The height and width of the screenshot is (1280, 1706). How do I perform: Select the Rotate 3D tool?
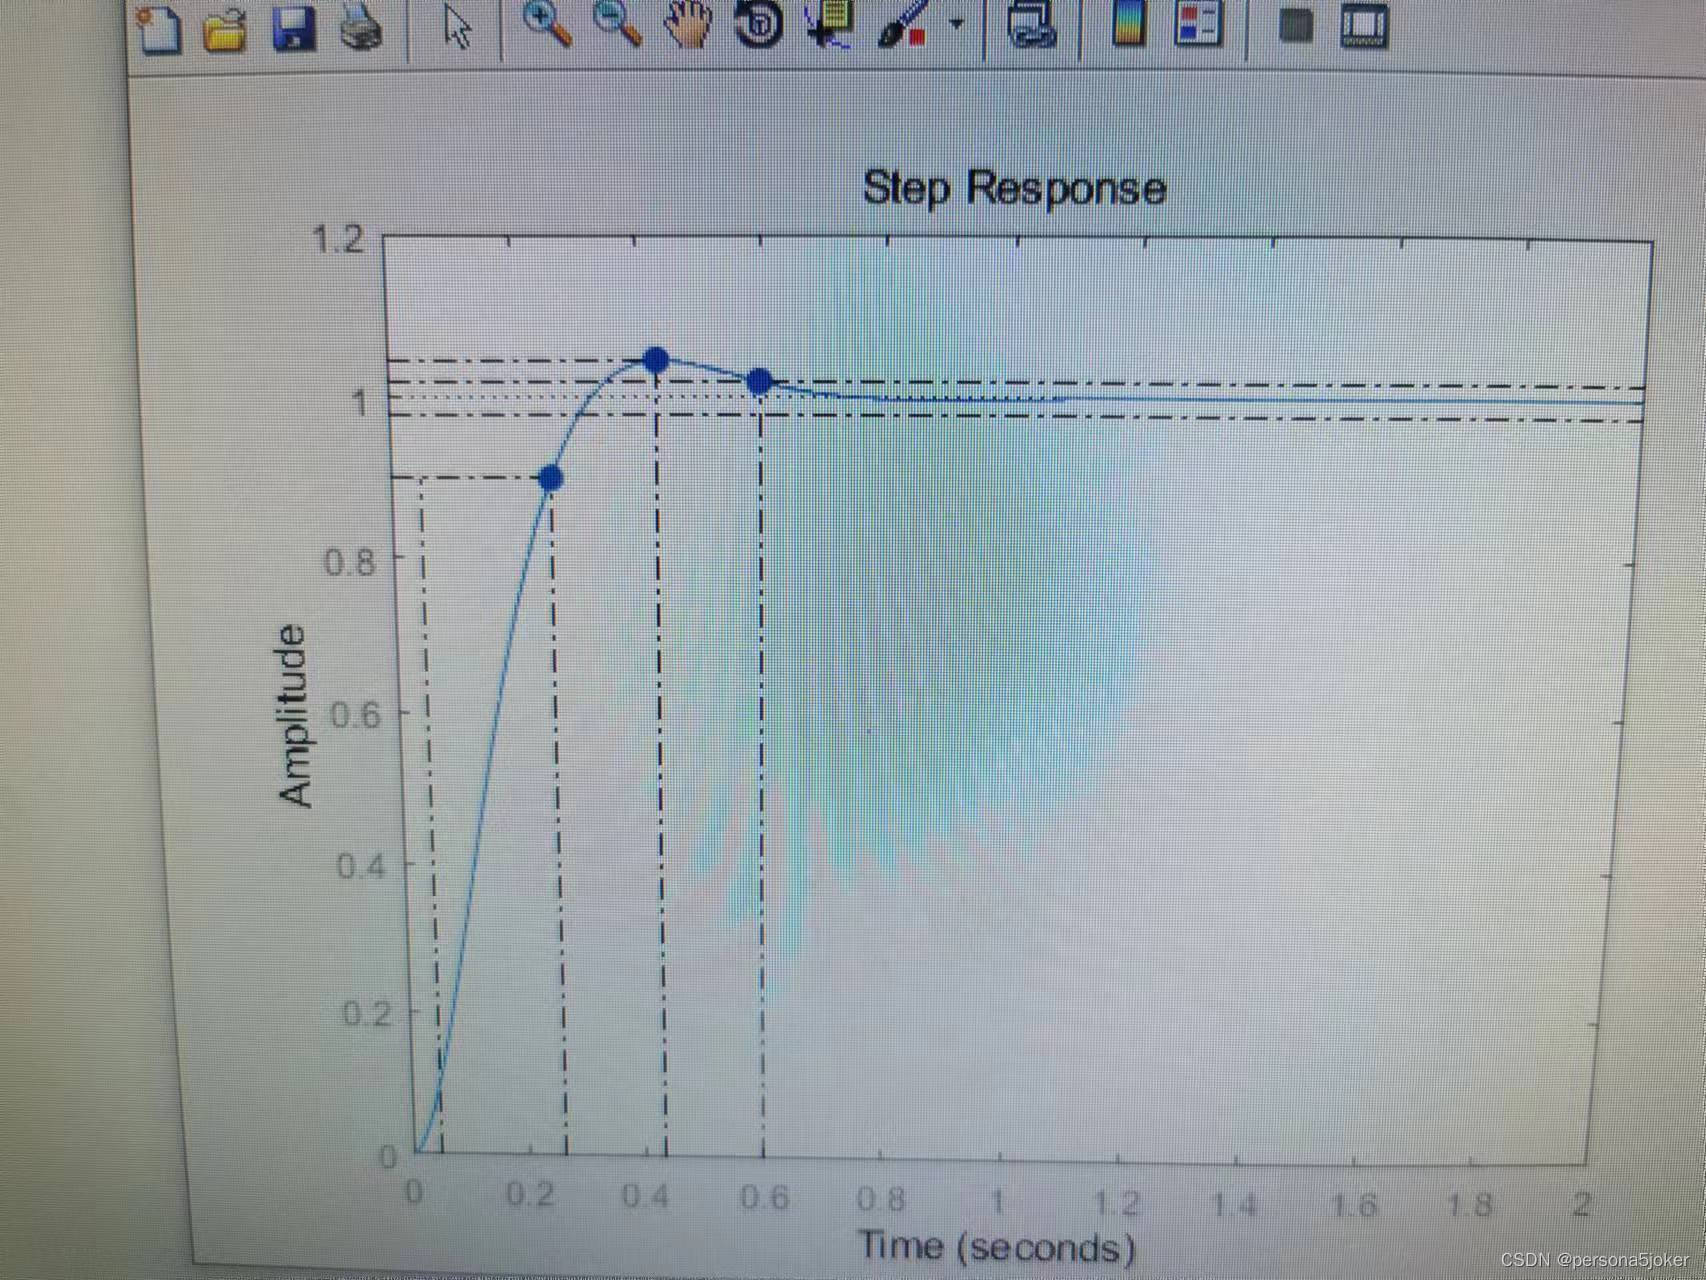click(758, 24)
